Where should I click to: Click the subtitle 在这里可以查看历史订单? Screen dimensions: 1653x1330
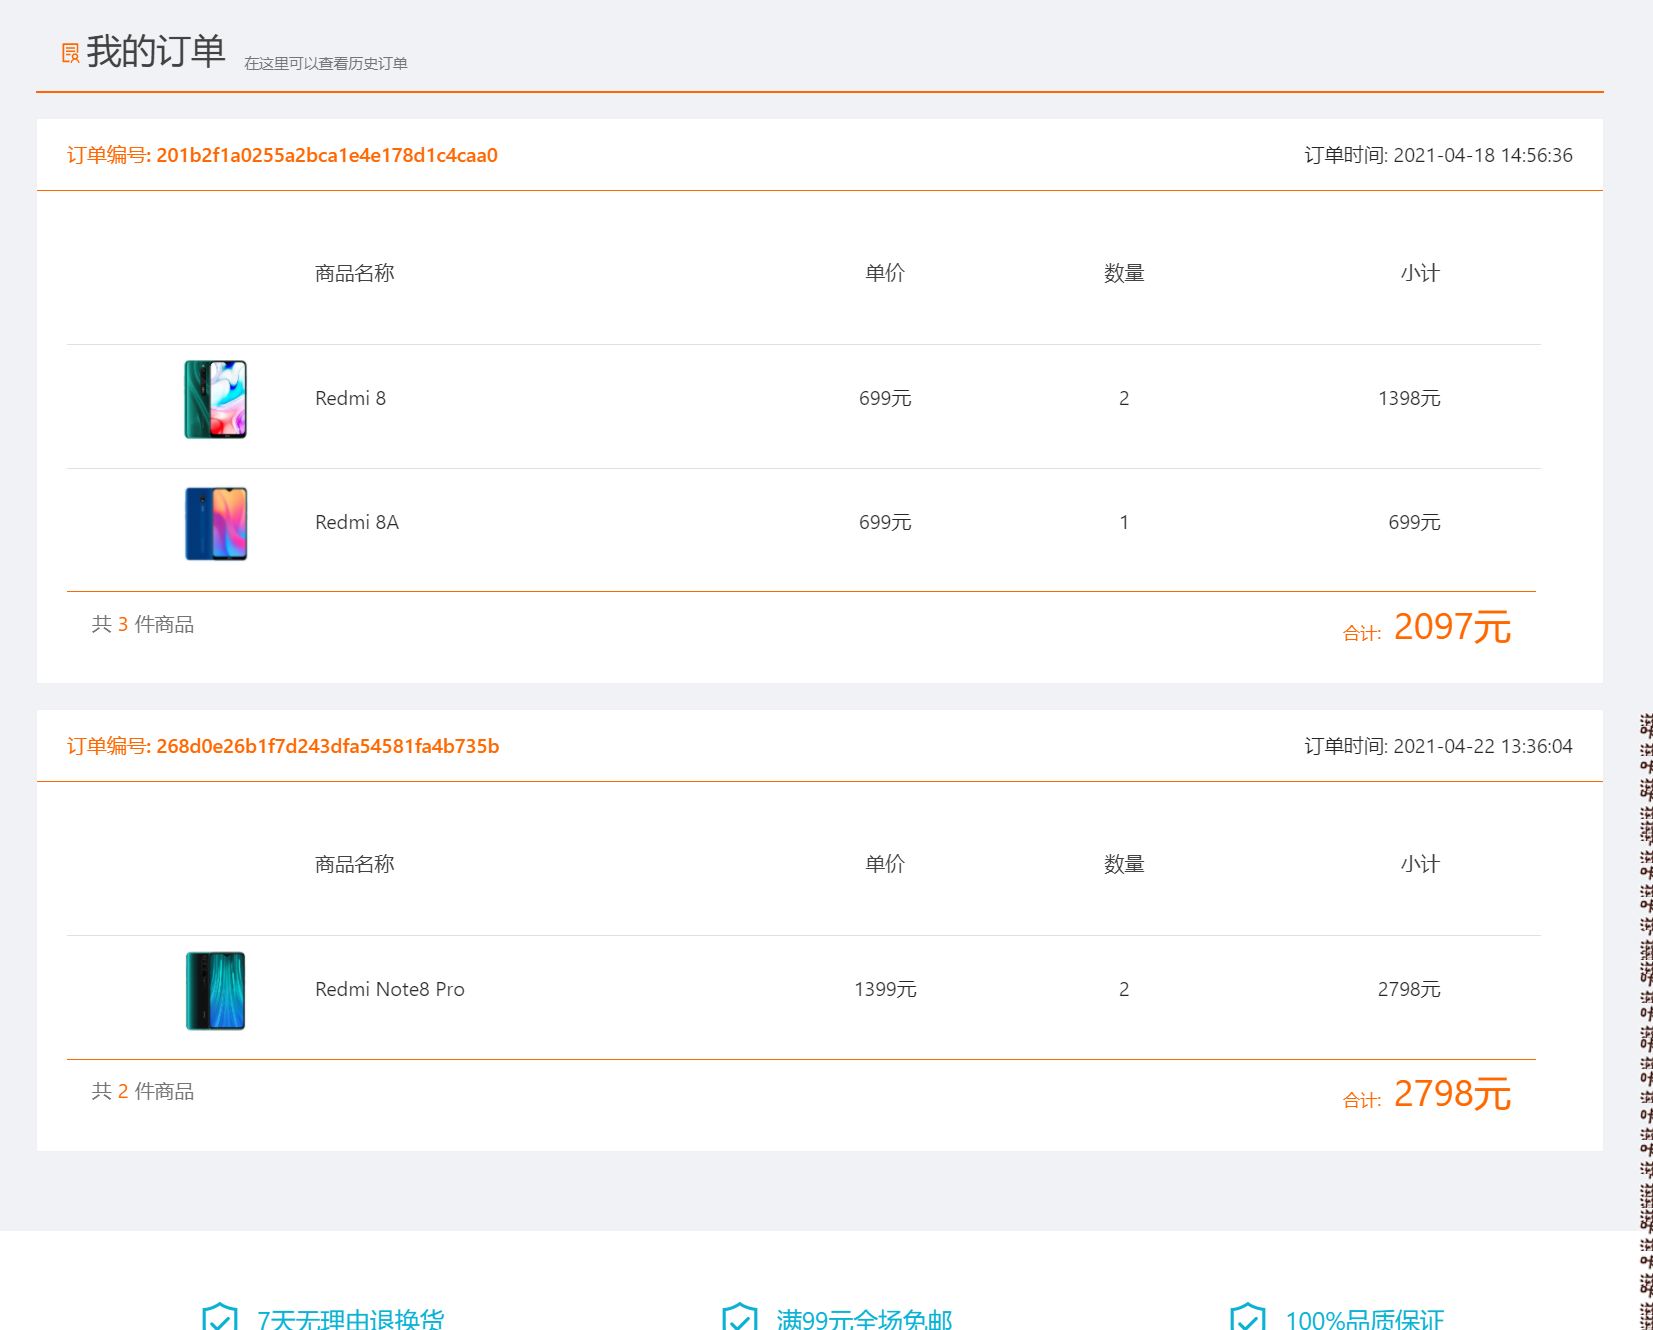[326, 63]
